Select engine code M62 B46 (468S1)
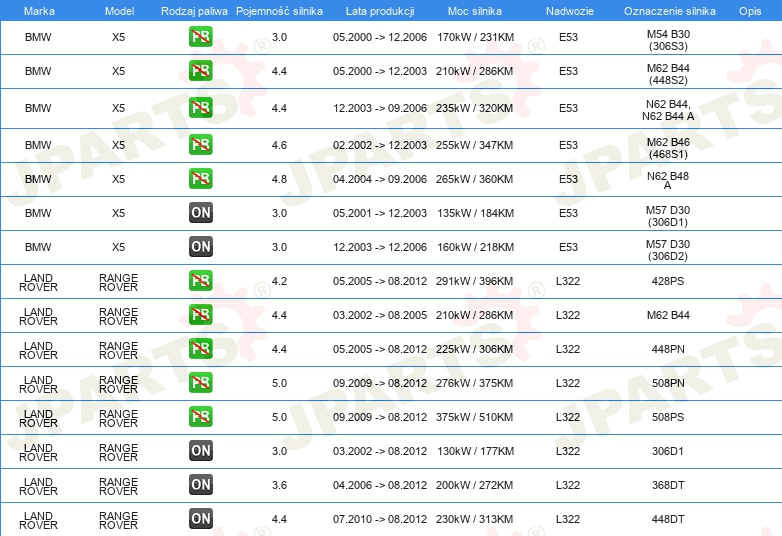Screen dimensions: 782x536 [x=668, y=148]
